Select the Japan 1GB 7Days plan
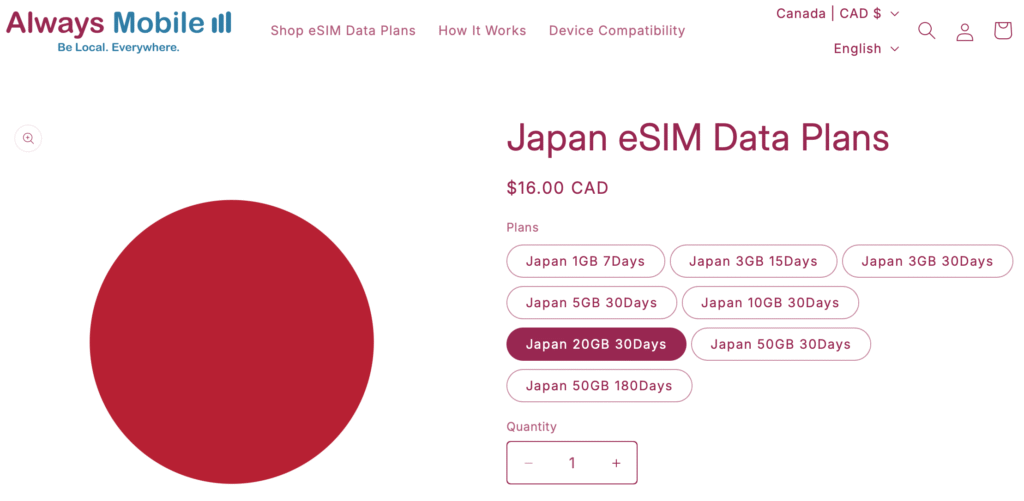 click(x=585, y=261)
